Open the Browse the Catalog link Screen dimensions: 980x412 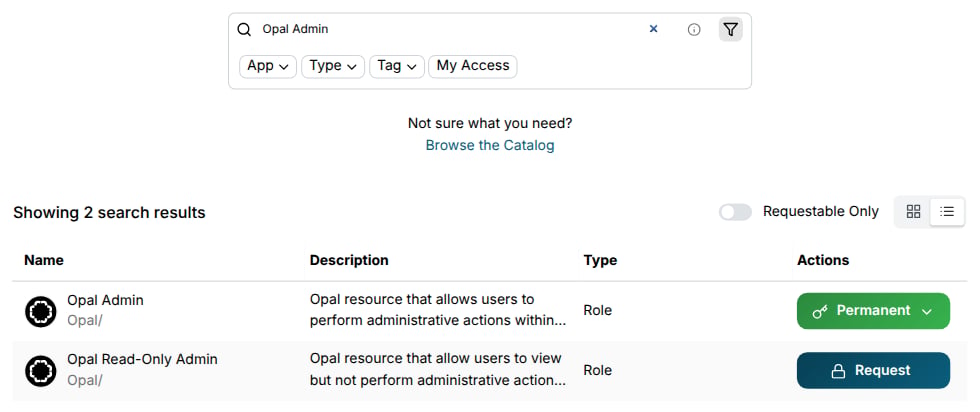coord(490,146)
